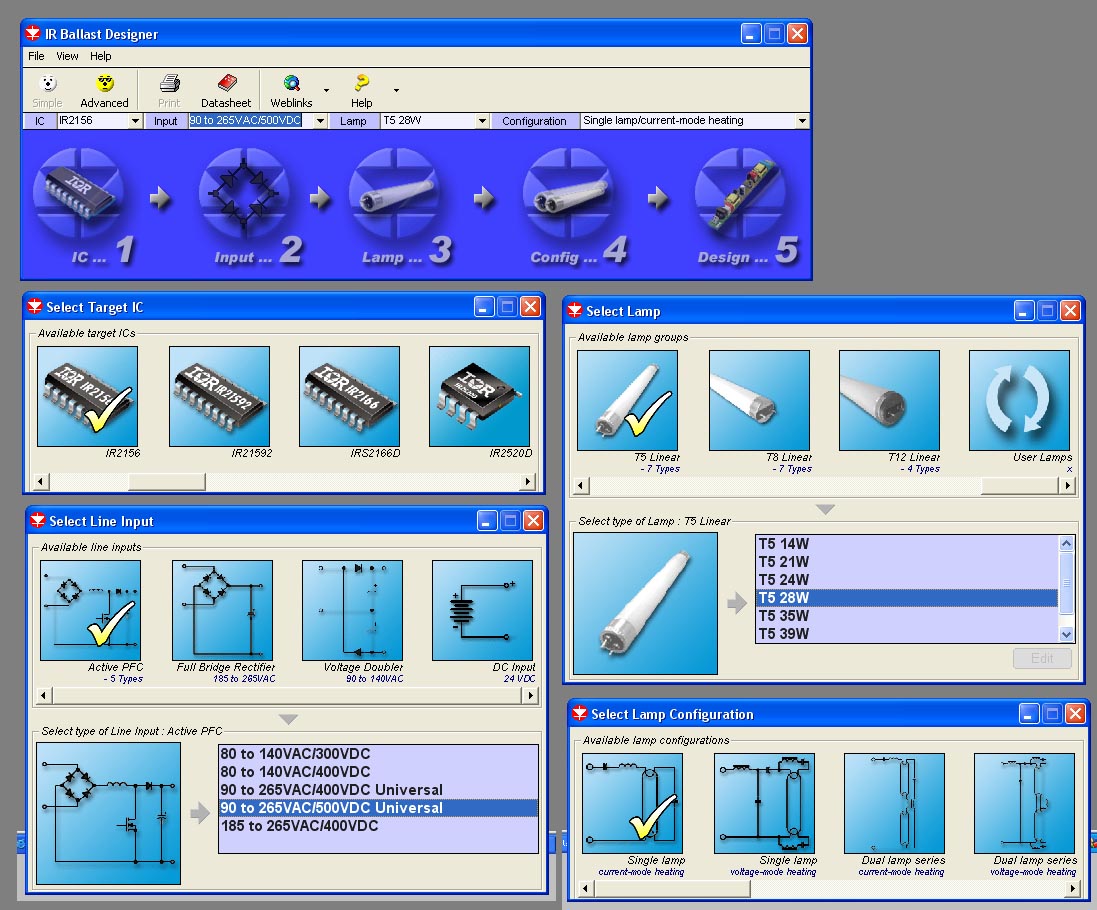The height and width of the screenshot is (910, 1097).
Task: Click the Active PFC circuit preview image
Action: click(x=108, y=813)
